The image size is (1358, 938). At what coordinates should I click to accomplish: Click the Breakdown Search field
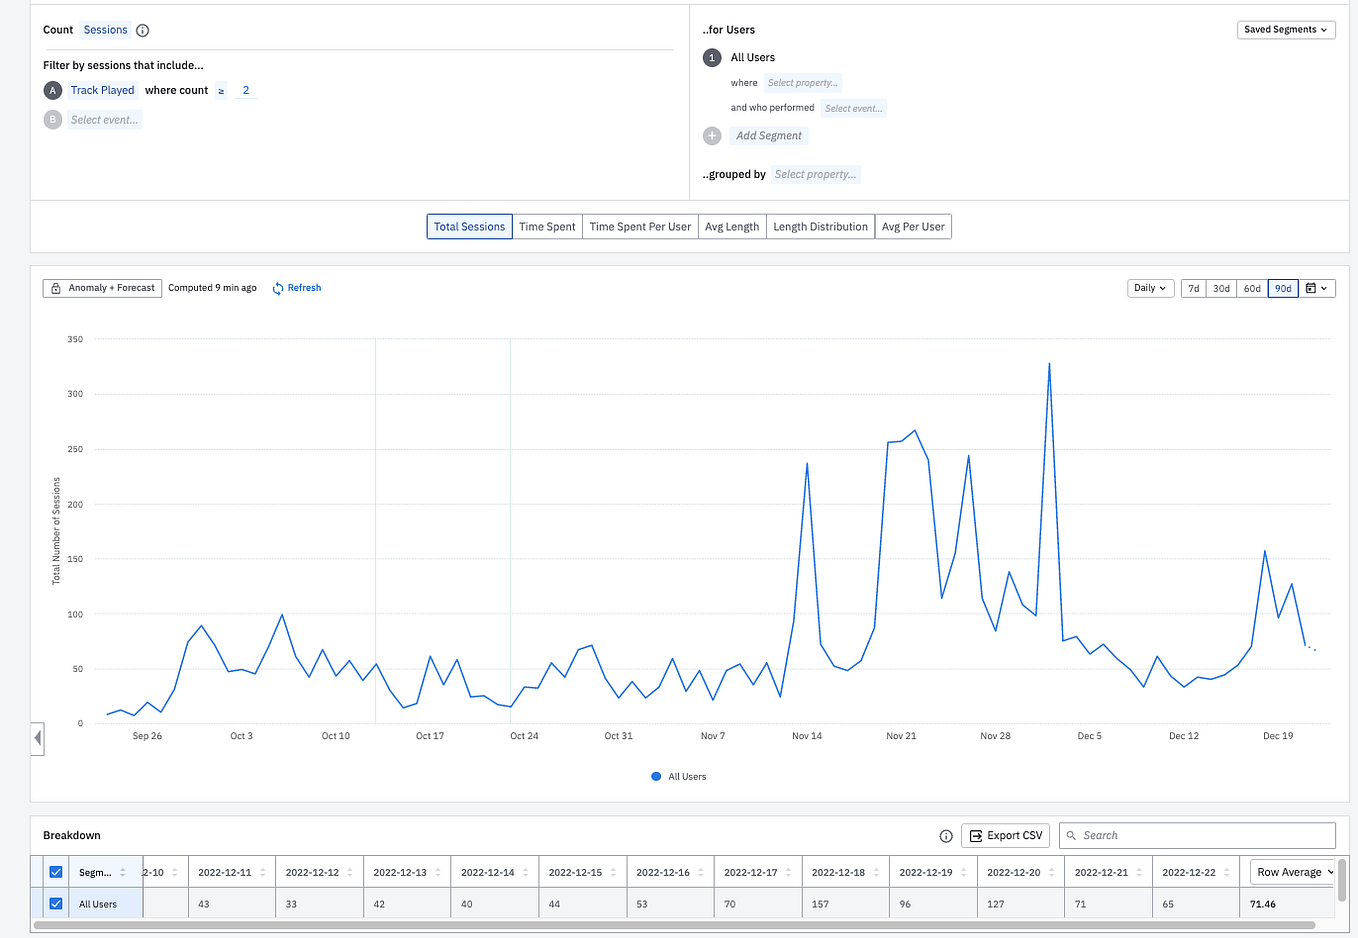click(x=1197, y=836)
